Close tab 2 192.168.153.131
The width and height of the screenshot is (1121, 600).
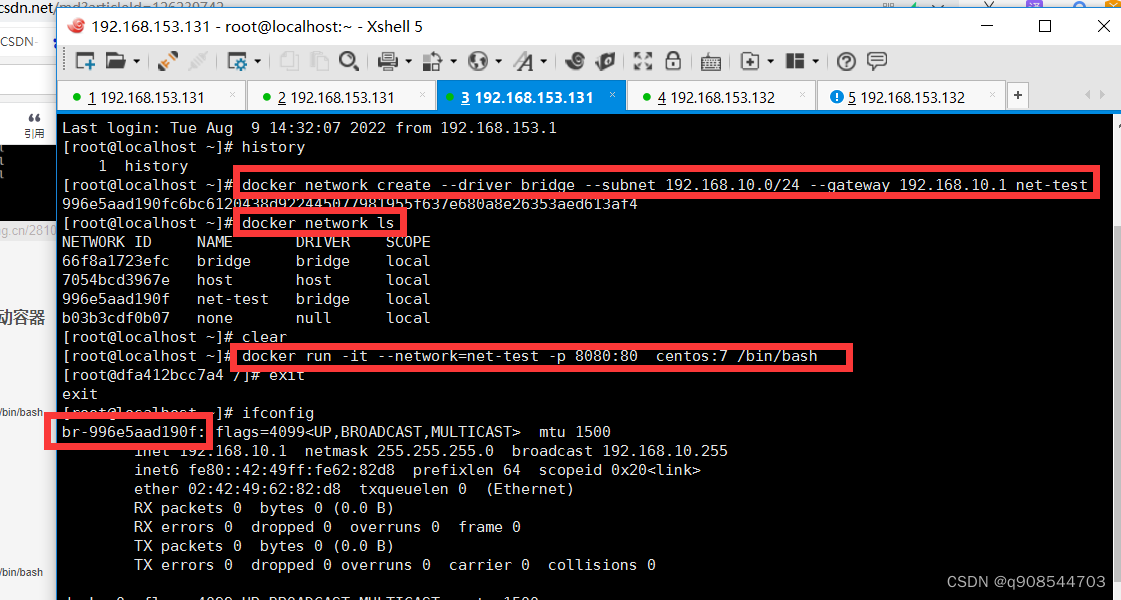423,94
